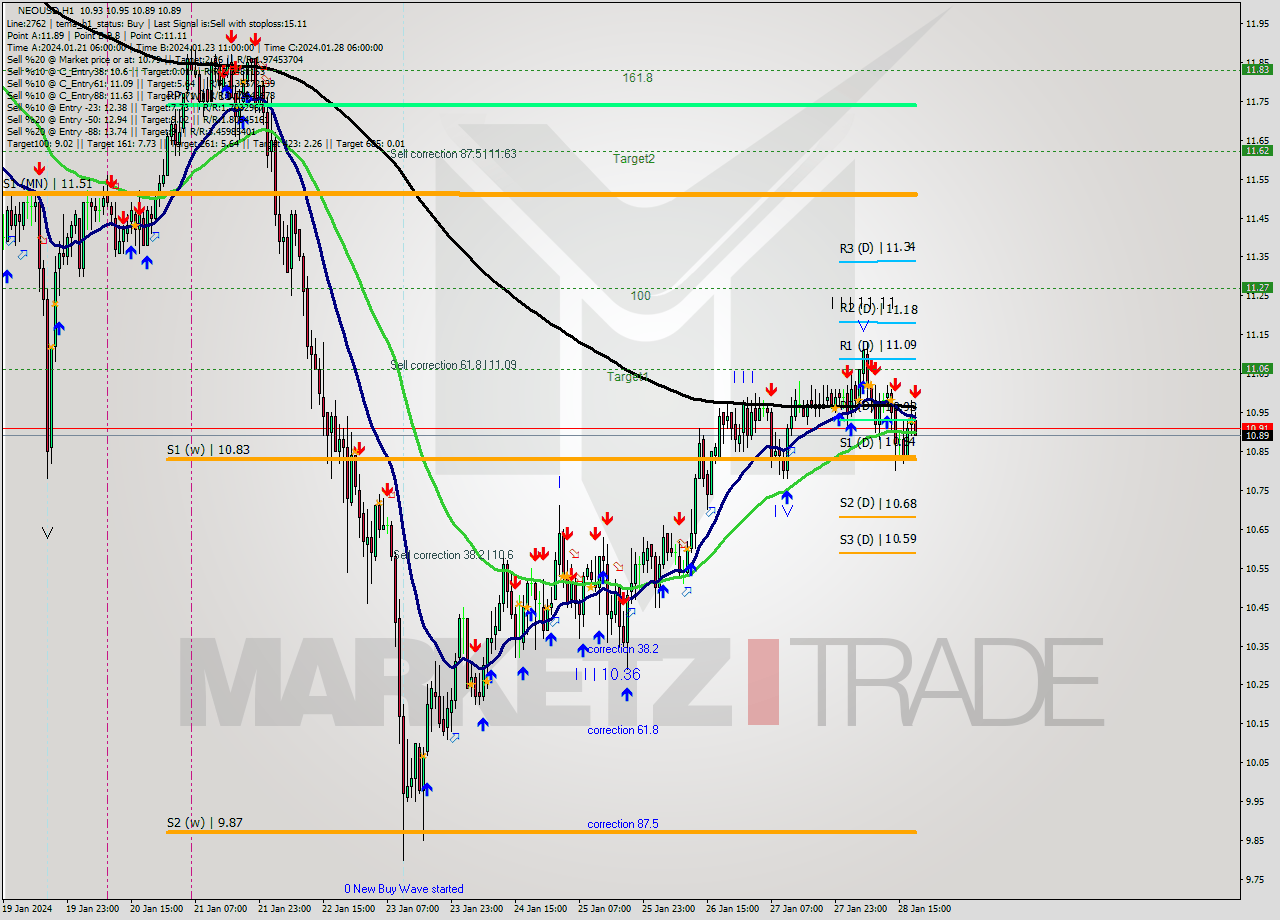Click the 10.45 price scale value

(x=1257, y=607)
